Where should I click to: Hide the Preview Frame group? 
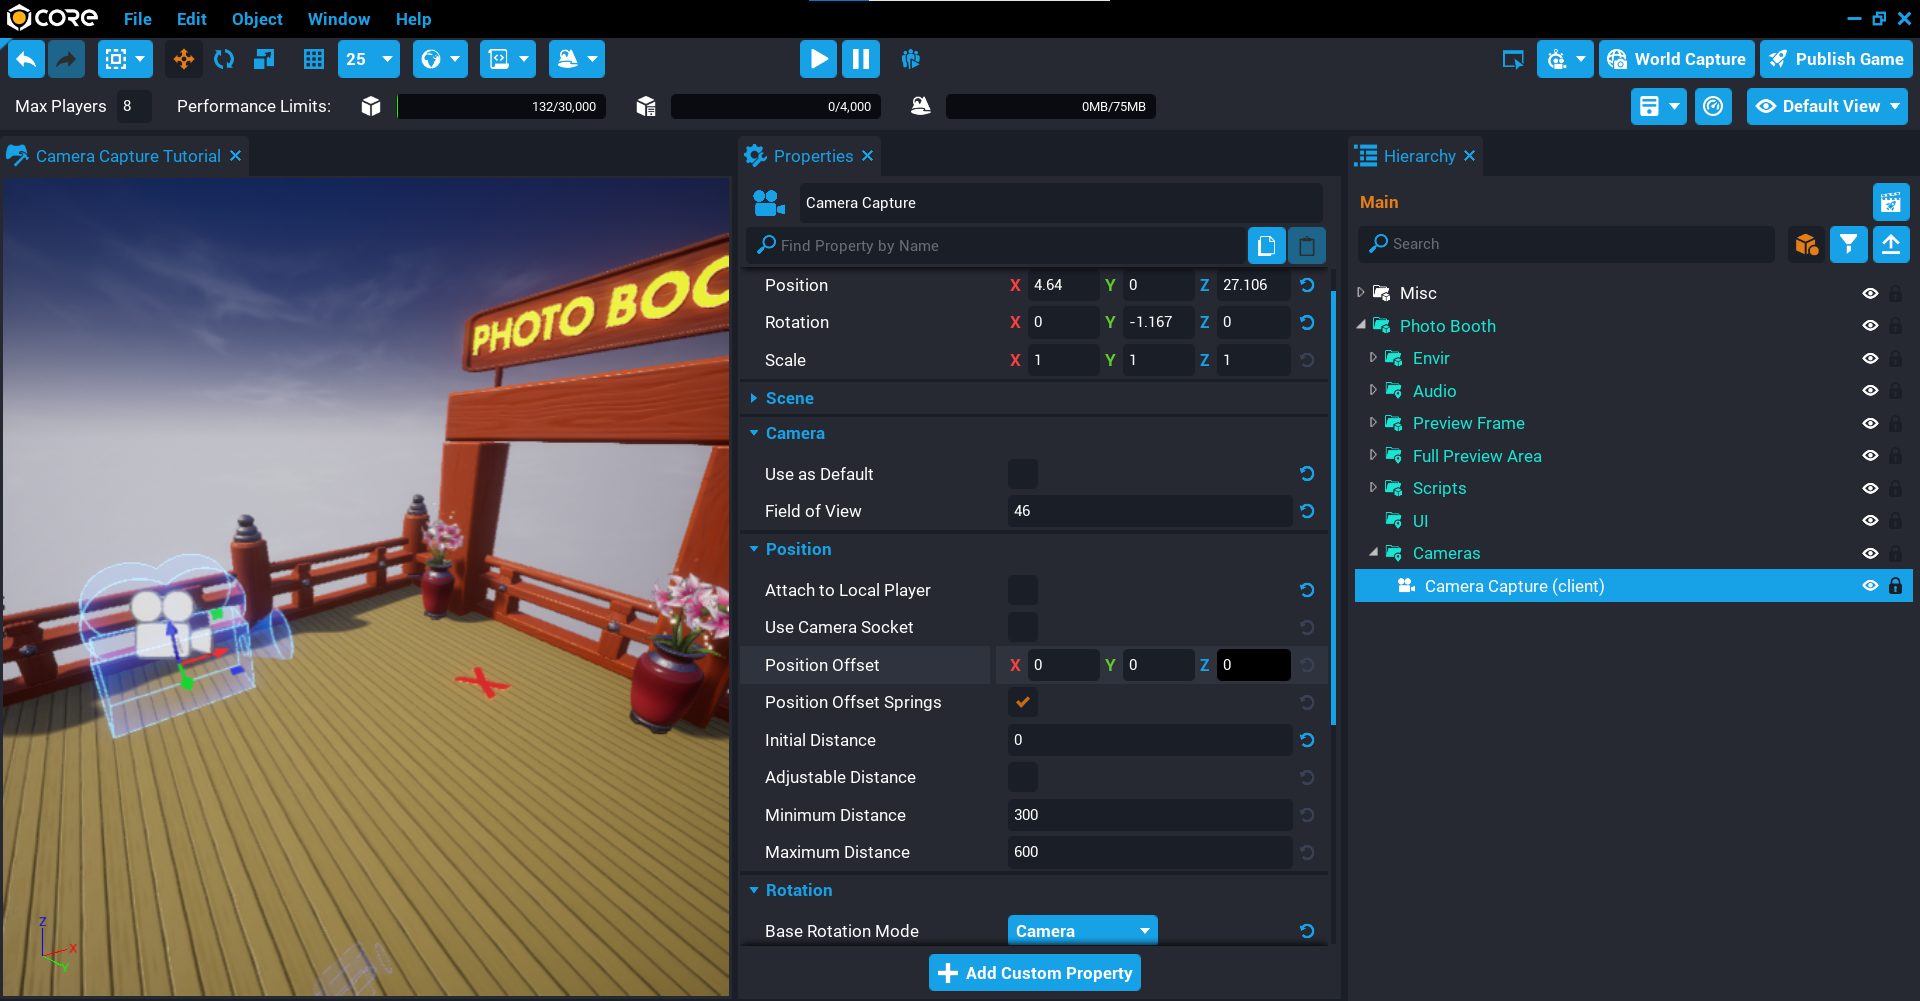(x=1871, y=423)
